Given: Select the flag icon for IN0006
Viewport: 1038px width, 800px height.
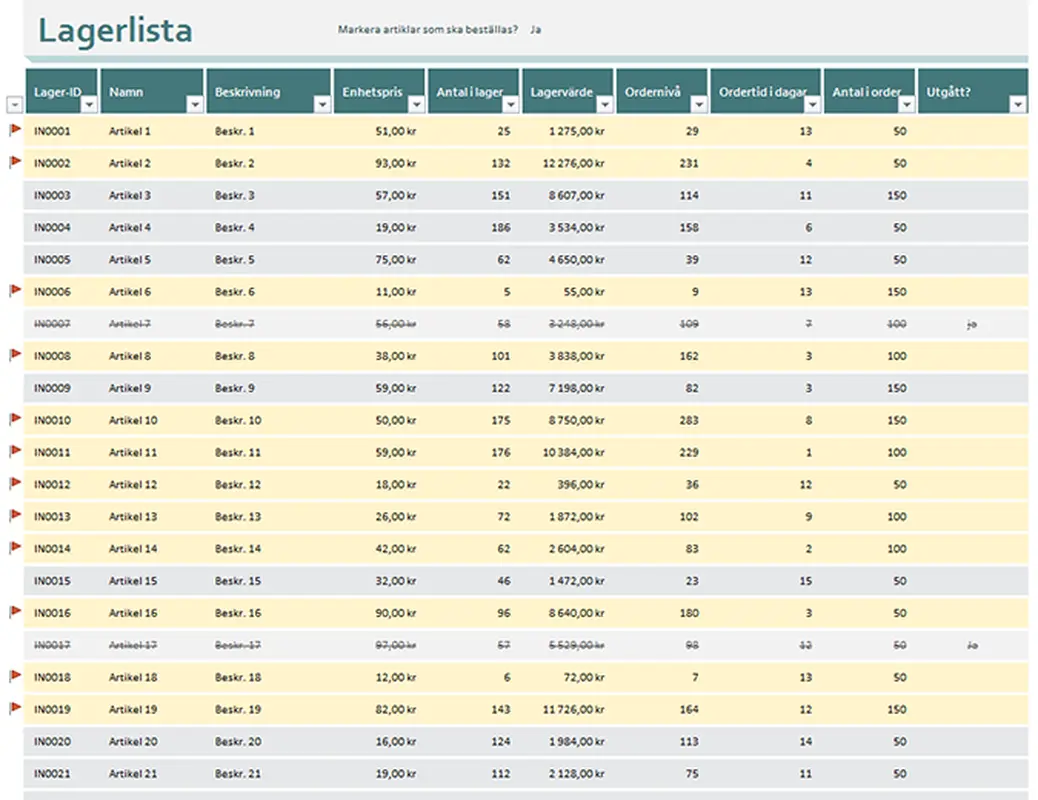Looking at the screenshot, I should (x=15, y=291).
